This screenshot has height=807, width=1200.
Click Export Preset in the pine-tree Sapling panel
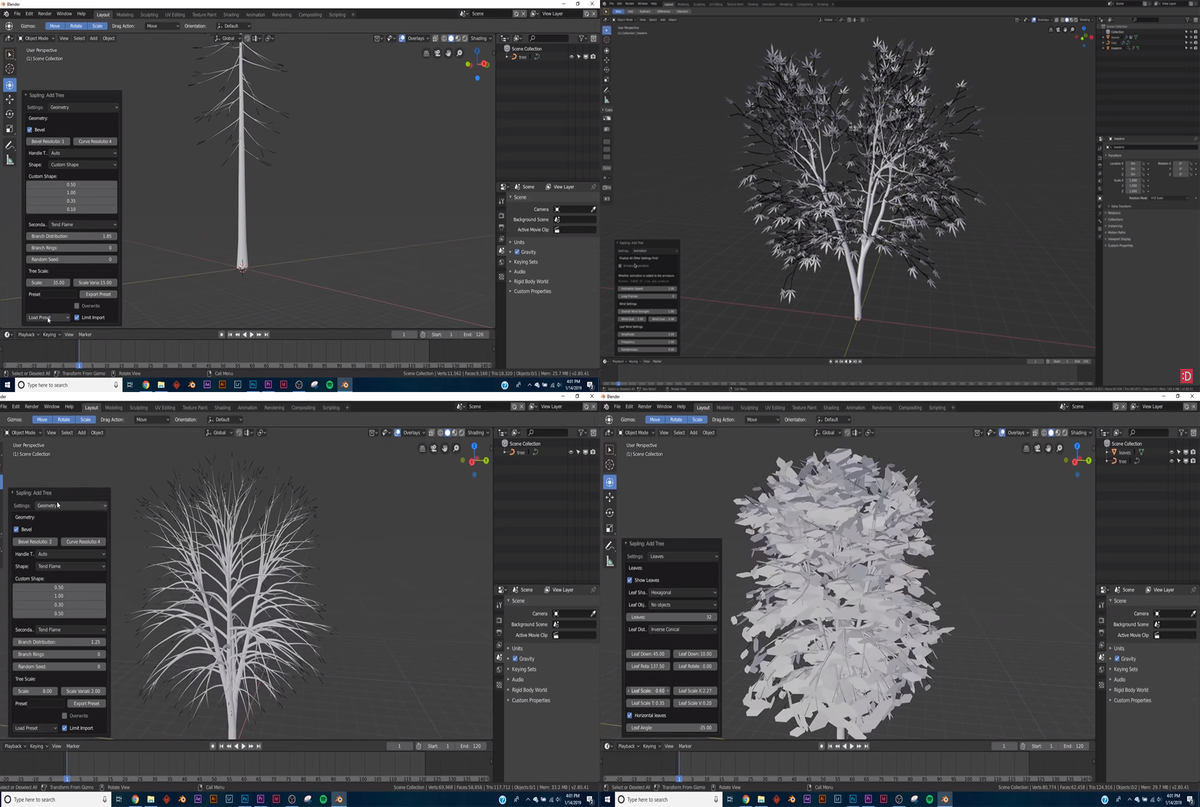pyautogui.click(x=97, y=294)
